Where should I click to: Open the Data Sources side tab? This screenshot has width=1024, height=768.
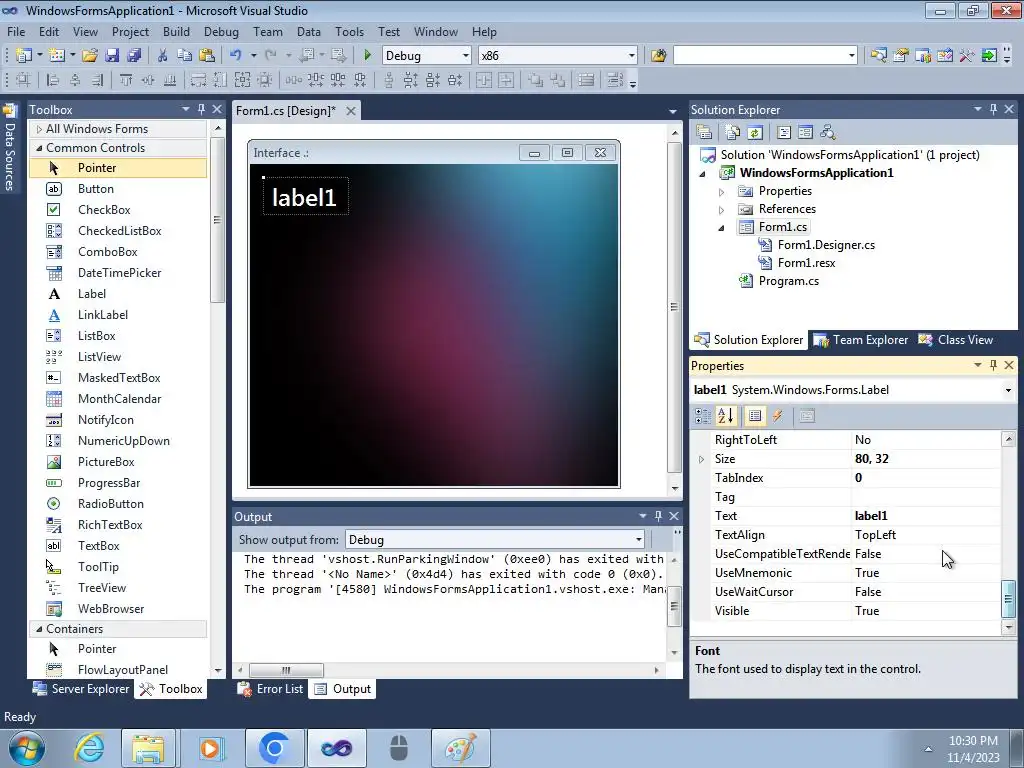pos(9,147)
